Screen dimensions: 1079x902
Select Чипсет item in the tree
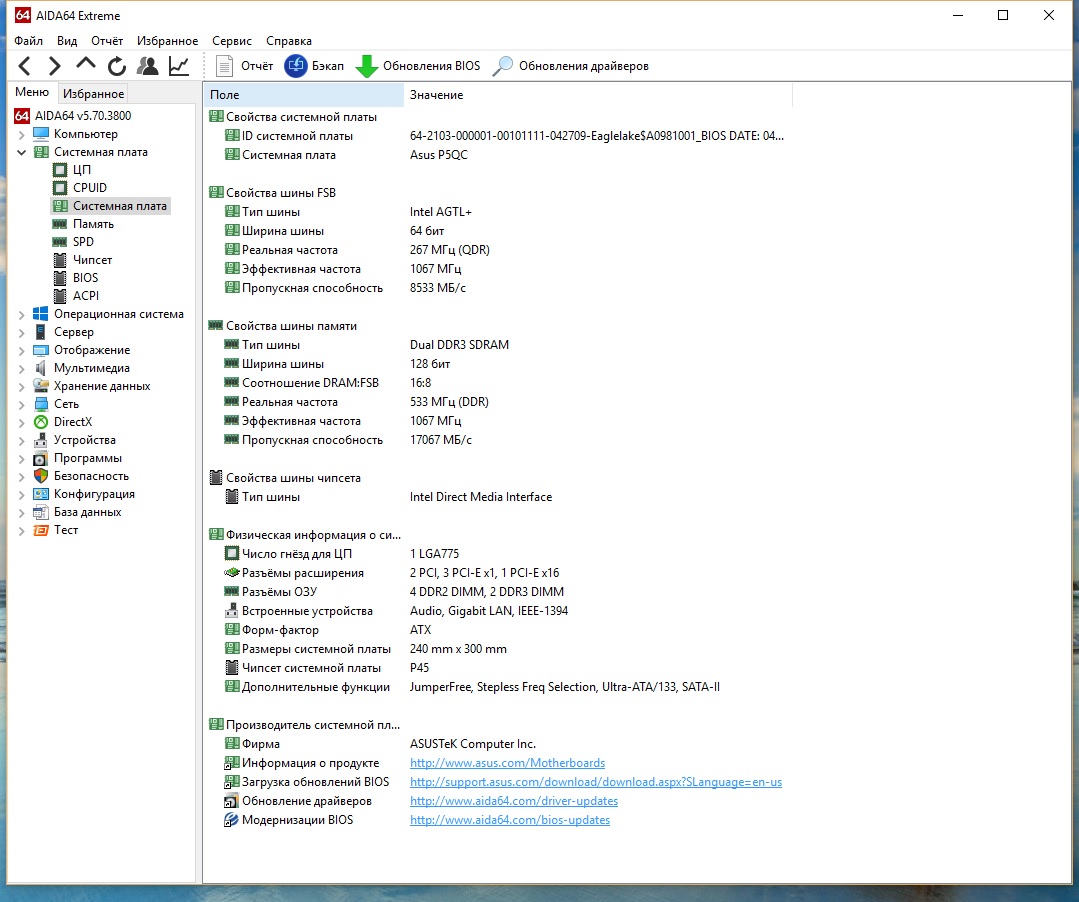(x=92, y=260)
